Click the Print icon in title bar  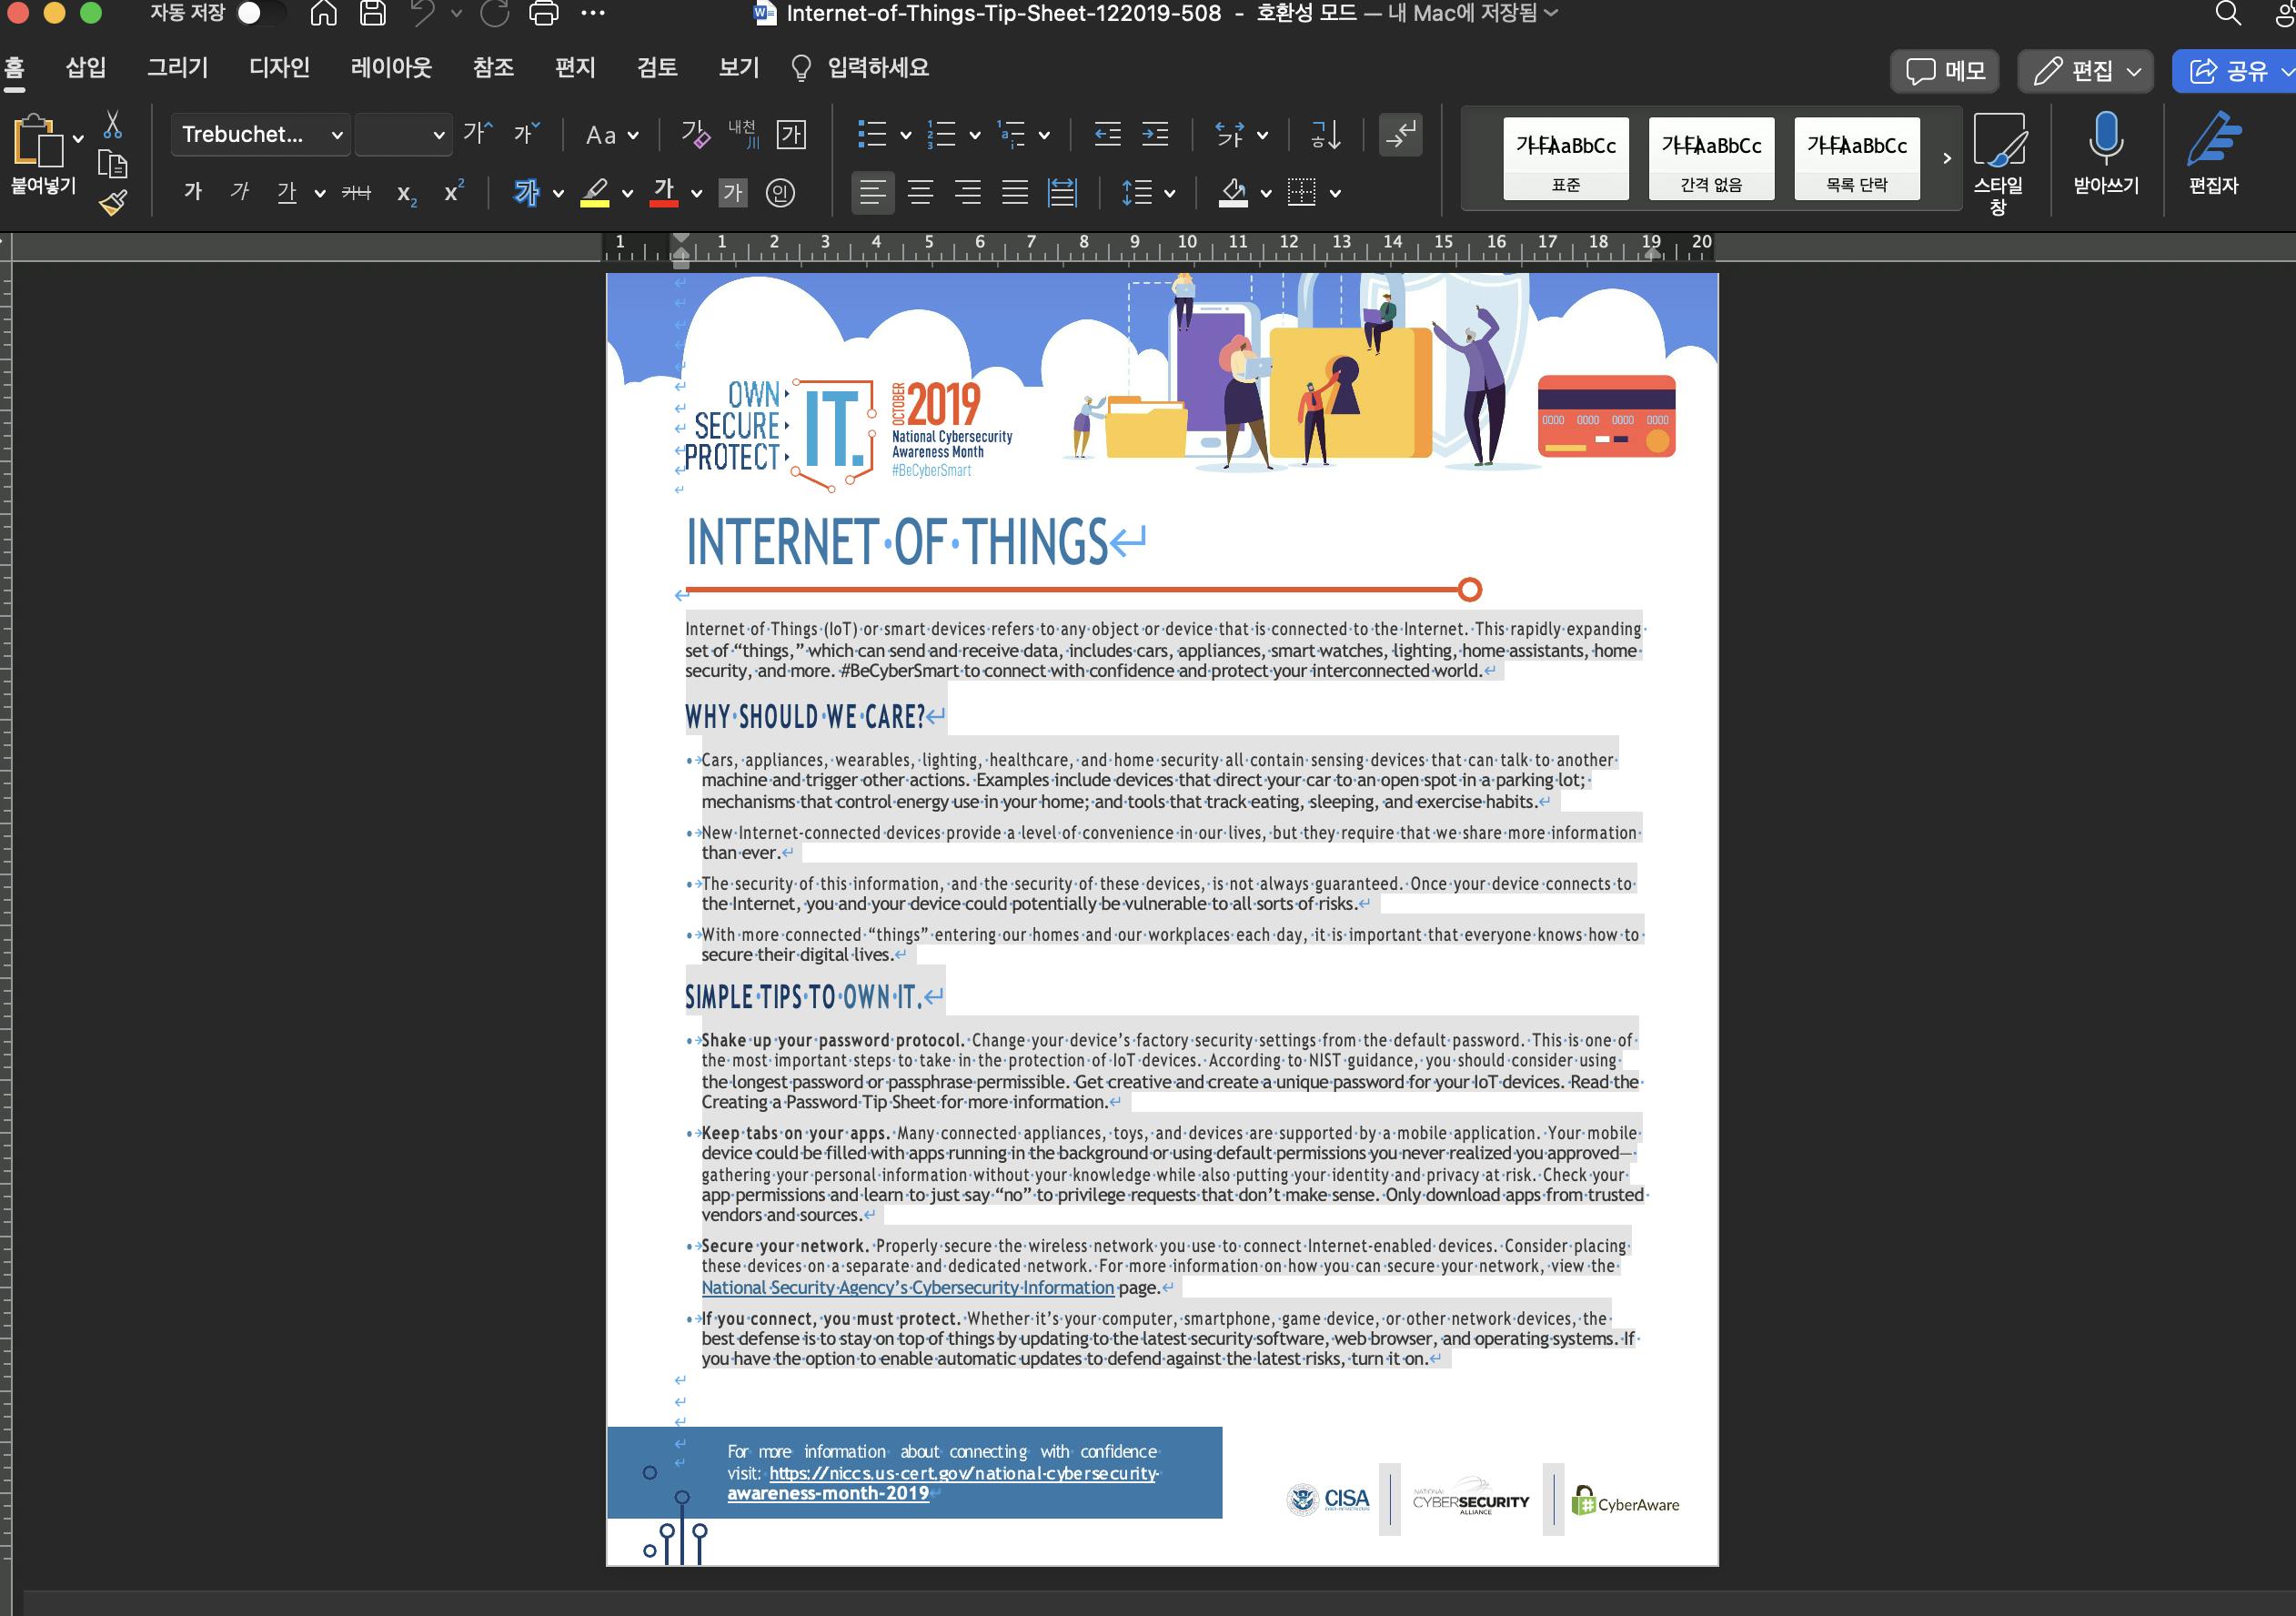[543, 13]
